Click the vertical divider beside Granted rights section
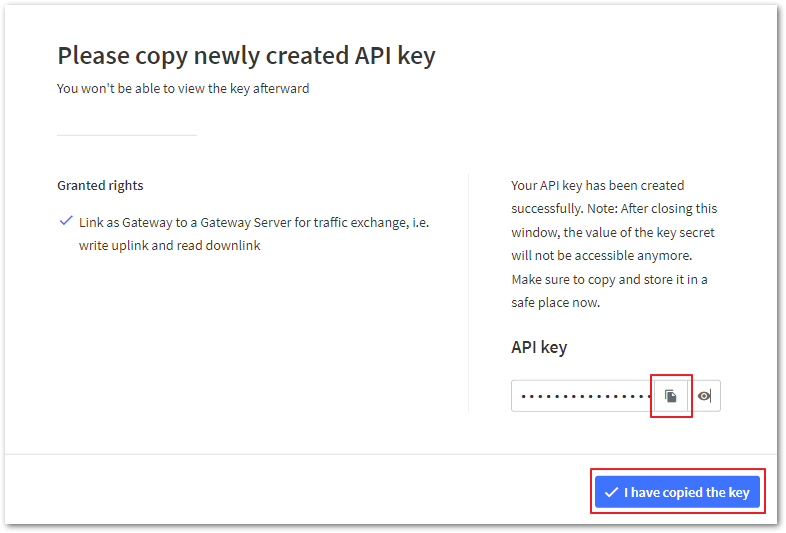This screenshot has height=533, width=786. (x=469, y=293)
